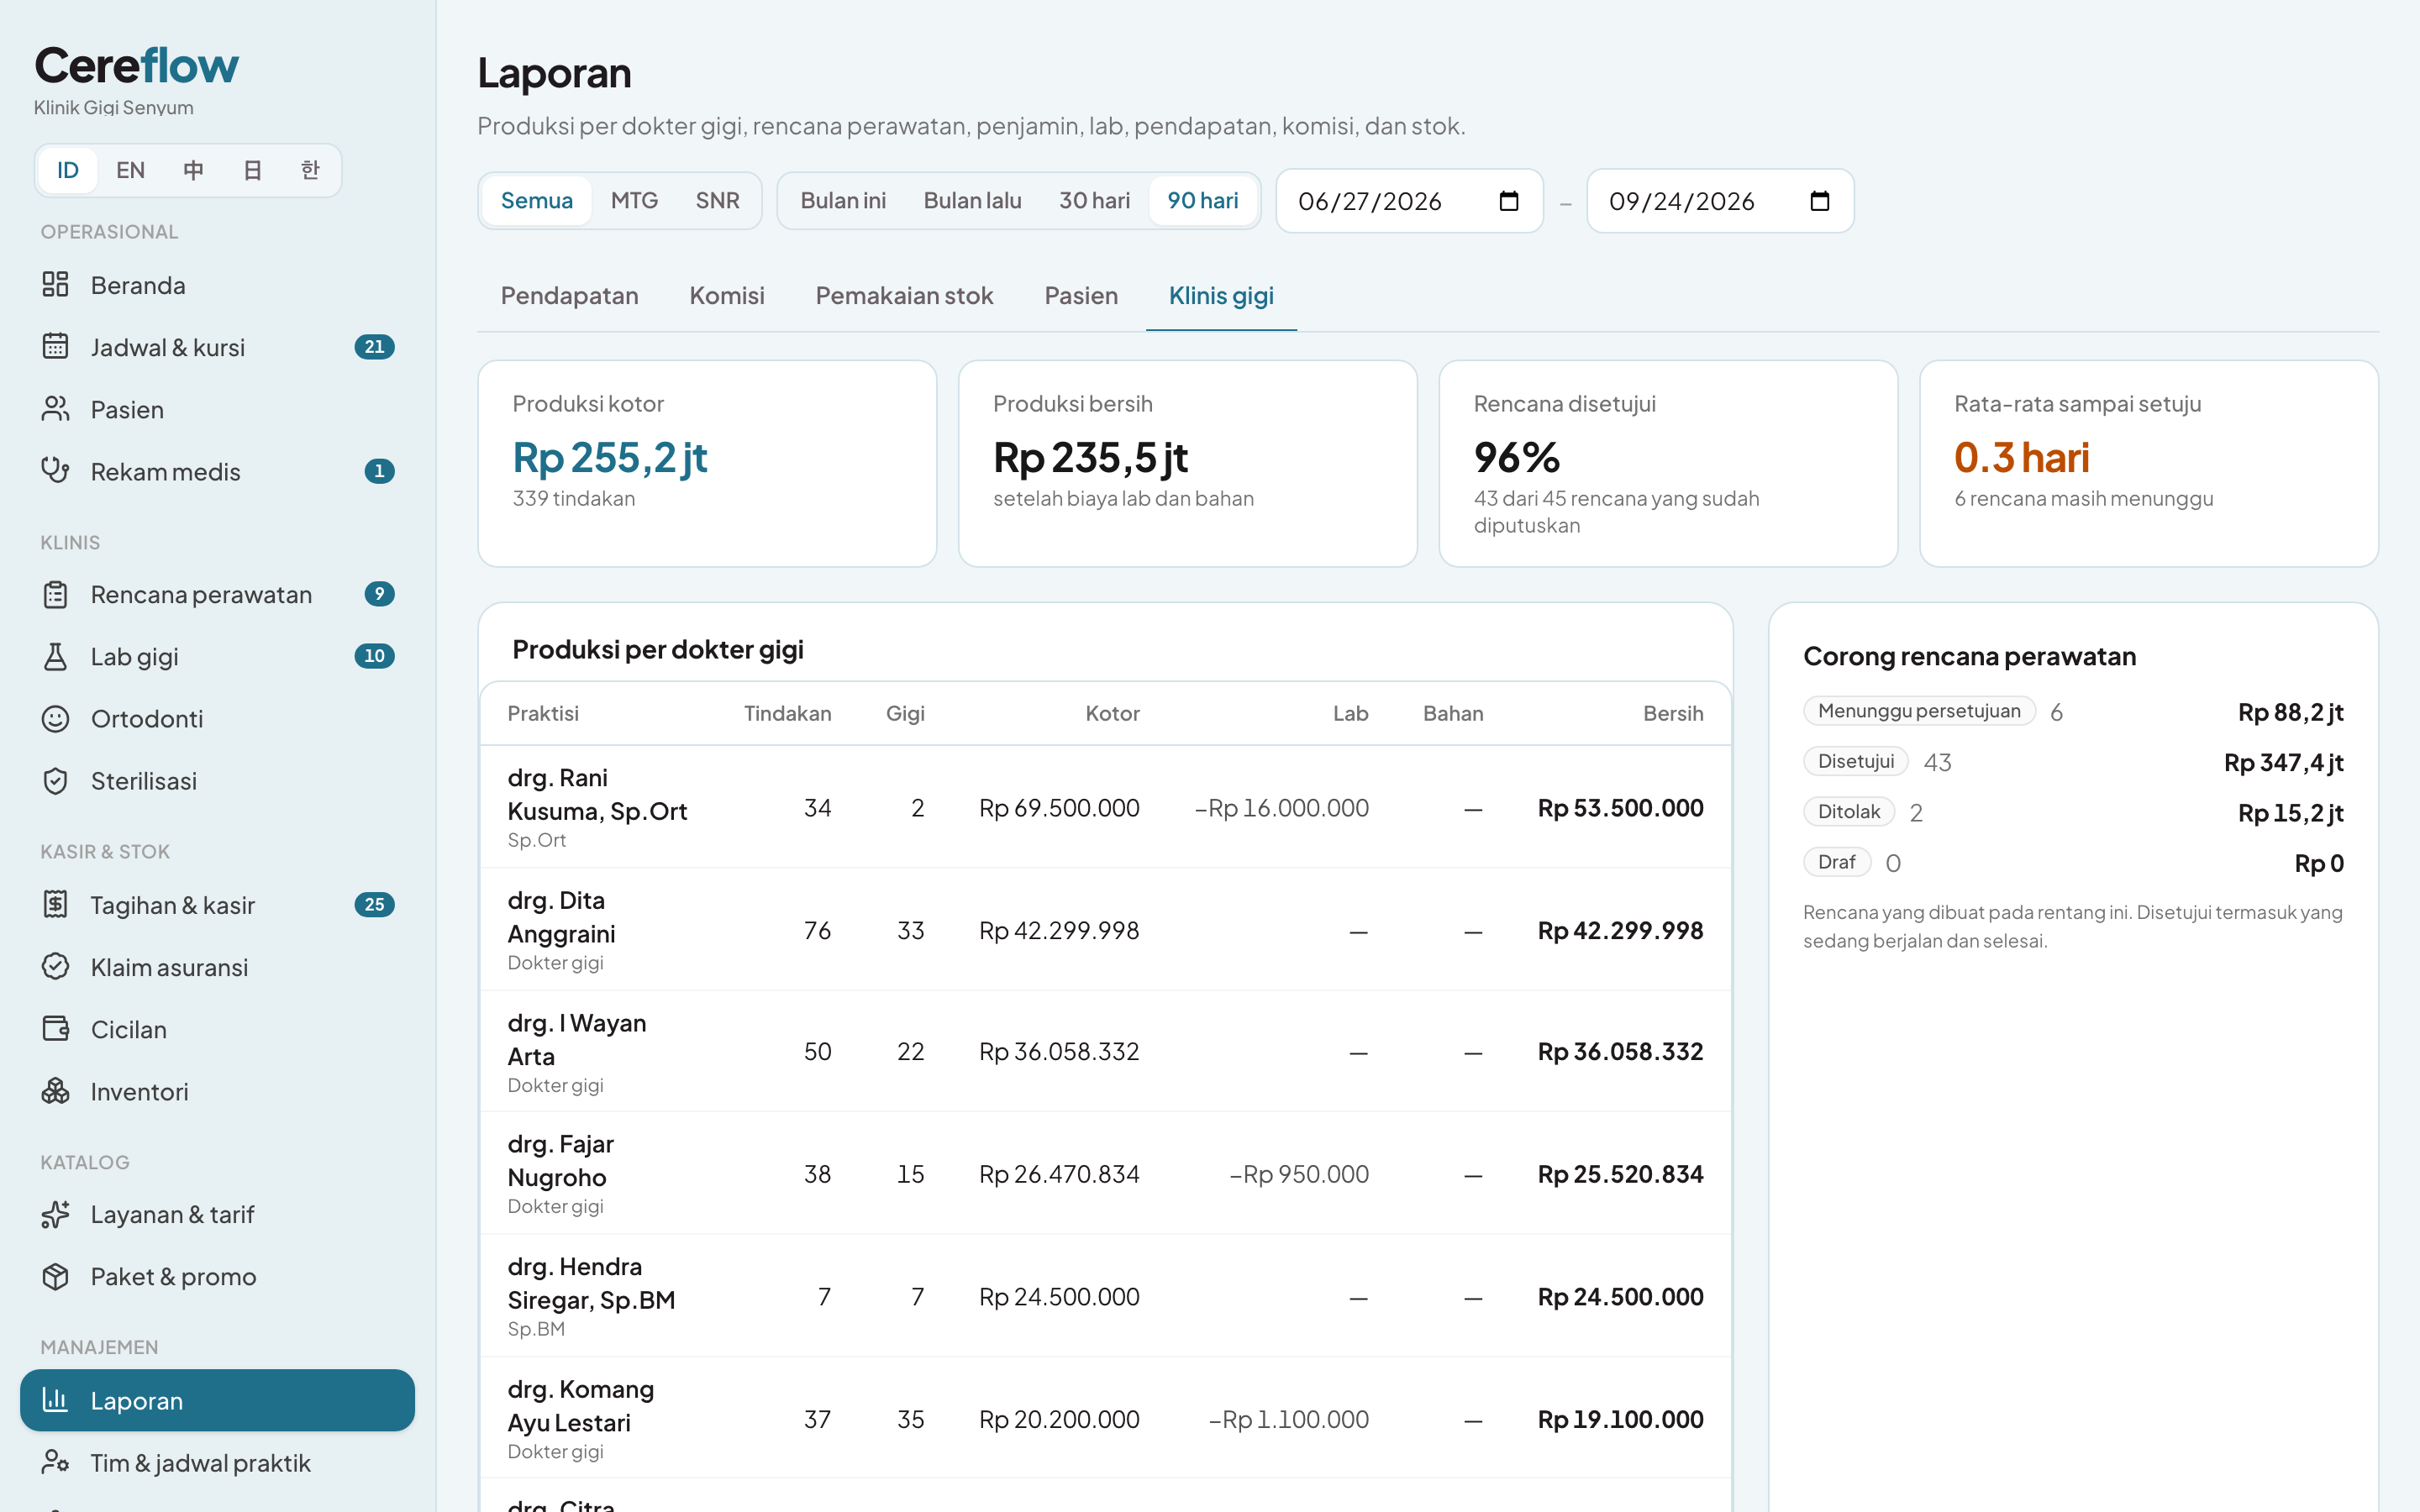Switch language to EN

click(130, 170)
